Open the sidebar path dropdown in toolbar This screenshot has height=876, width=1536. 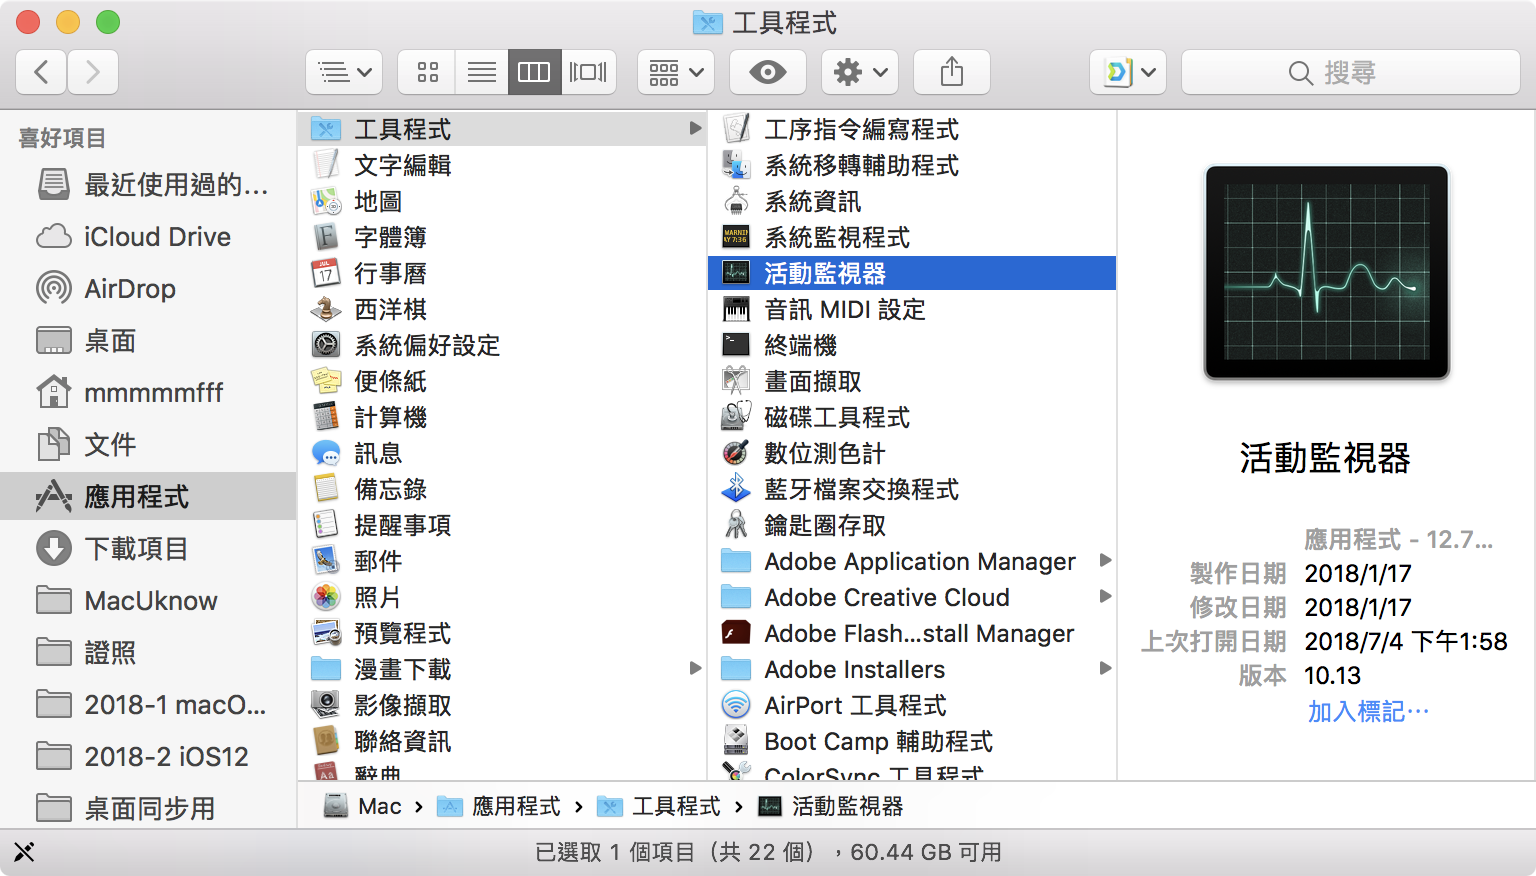click(344, 72)
